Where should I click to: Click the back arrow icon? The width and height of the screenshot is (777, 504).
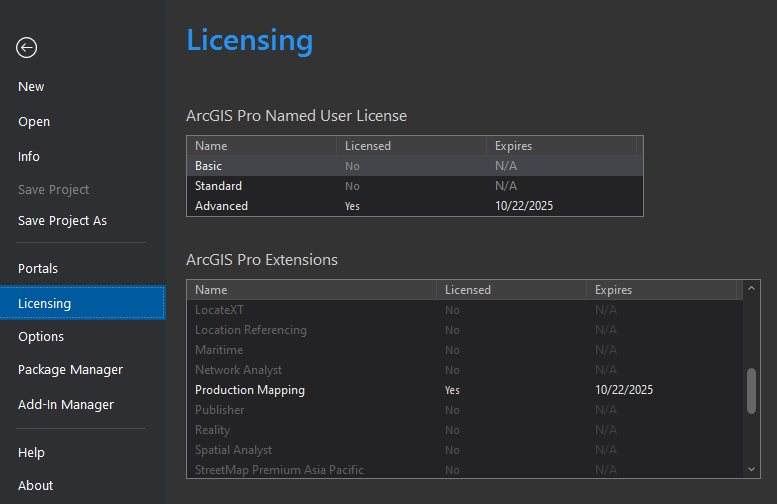pos(27,47)
